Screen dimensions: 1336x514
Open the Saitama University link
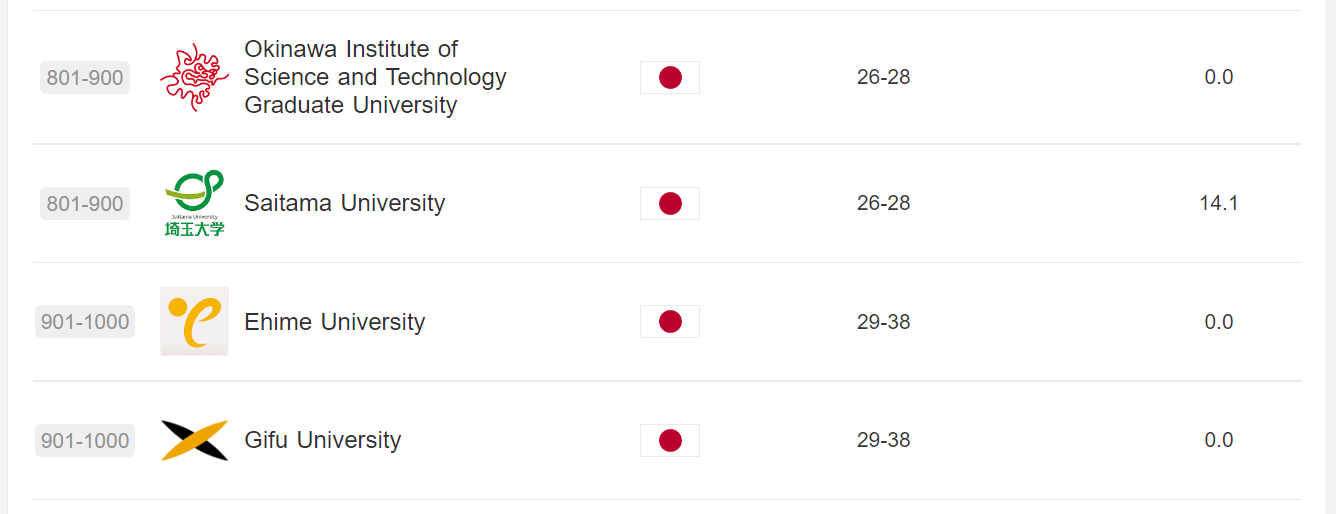(x=344, y=203)
